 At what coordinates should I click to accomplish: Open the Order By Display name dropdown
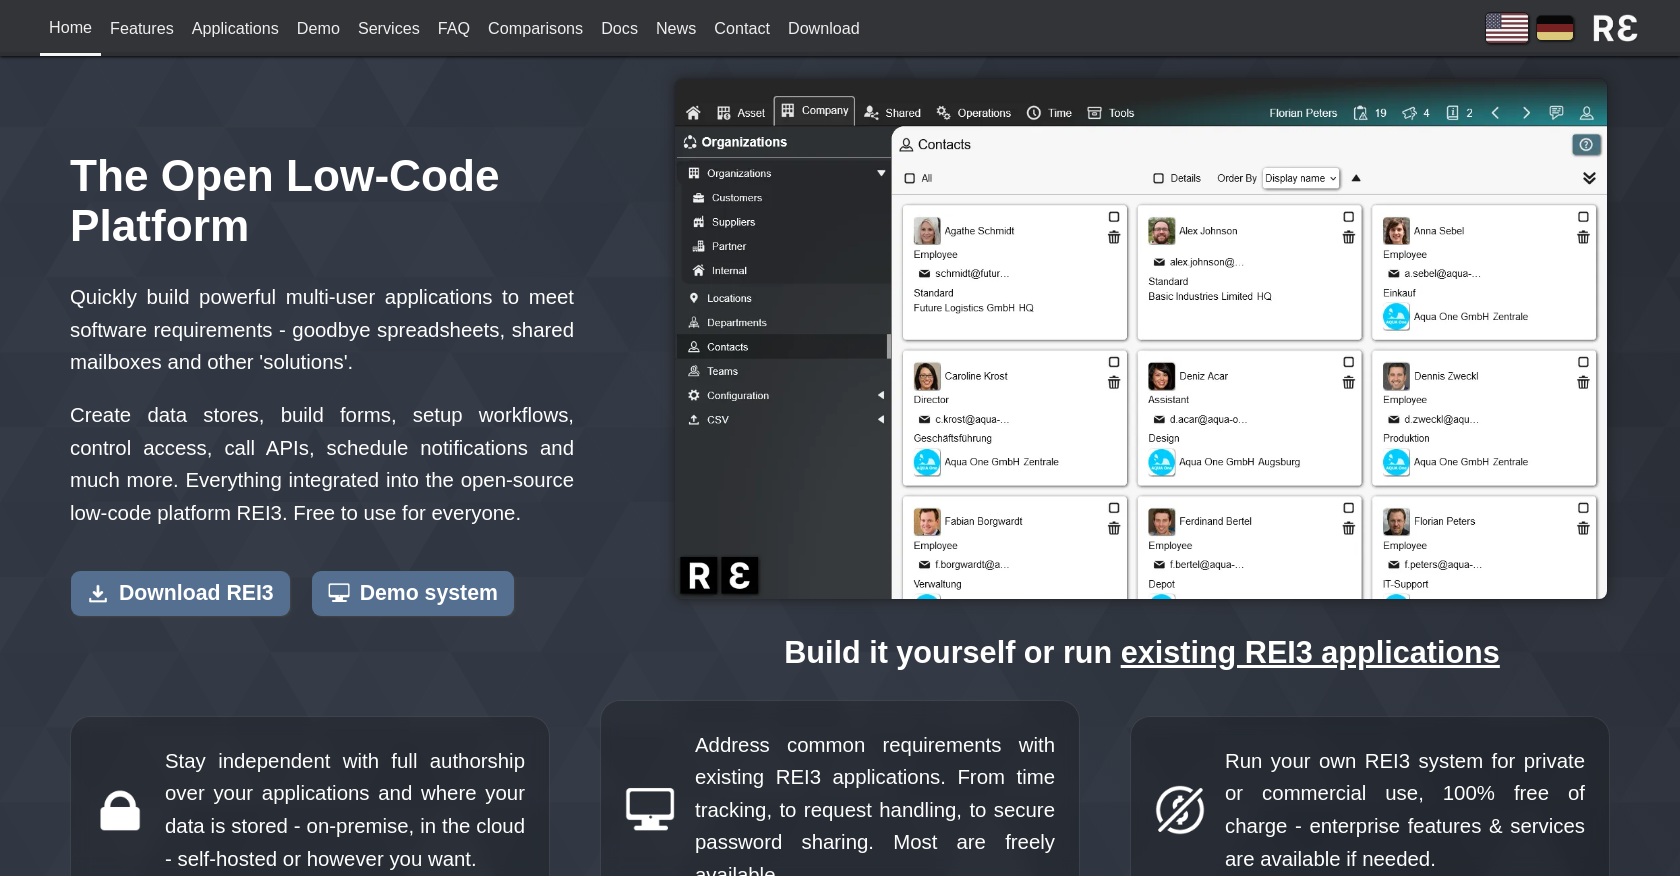[1301, 178]
